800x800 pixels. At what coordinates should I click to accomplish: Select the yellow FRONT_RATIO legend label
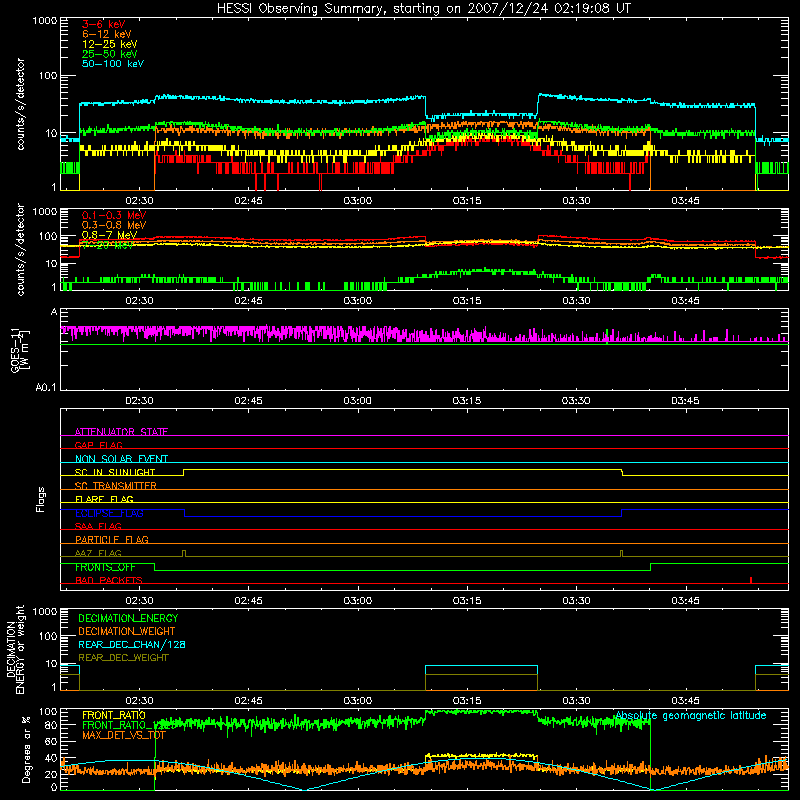point(114,715)
